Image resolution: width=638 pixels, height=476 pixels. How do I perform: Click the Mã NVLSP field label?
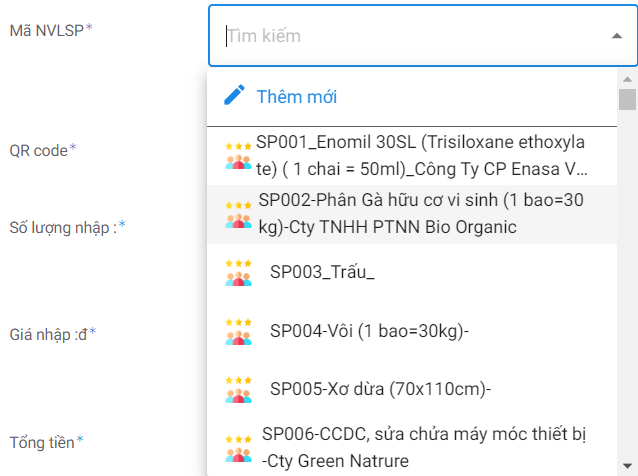tap(50, 29)
